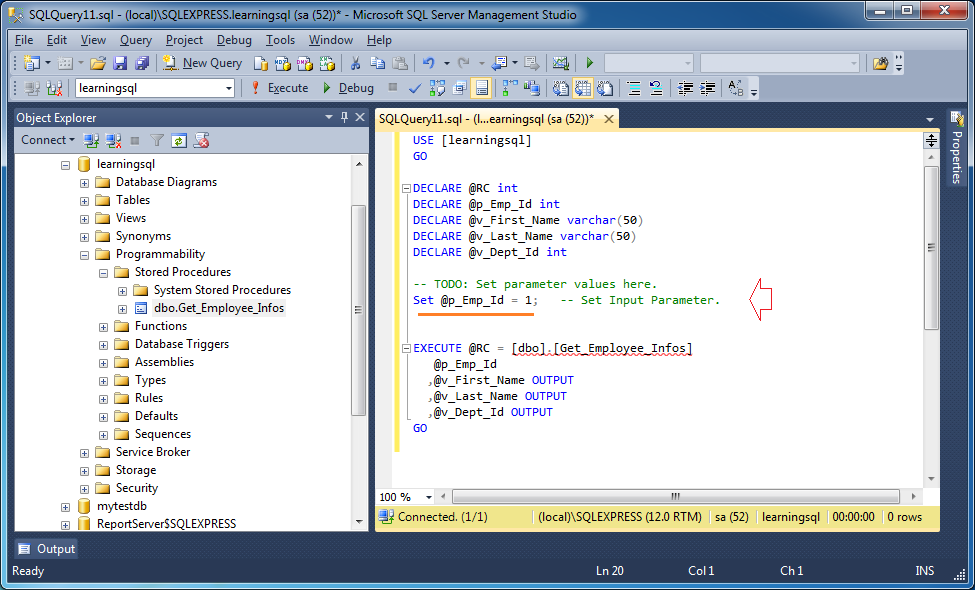Expand the Tables folder node
The width and height of the screenshot is (975, 590).
coord(85,201)
